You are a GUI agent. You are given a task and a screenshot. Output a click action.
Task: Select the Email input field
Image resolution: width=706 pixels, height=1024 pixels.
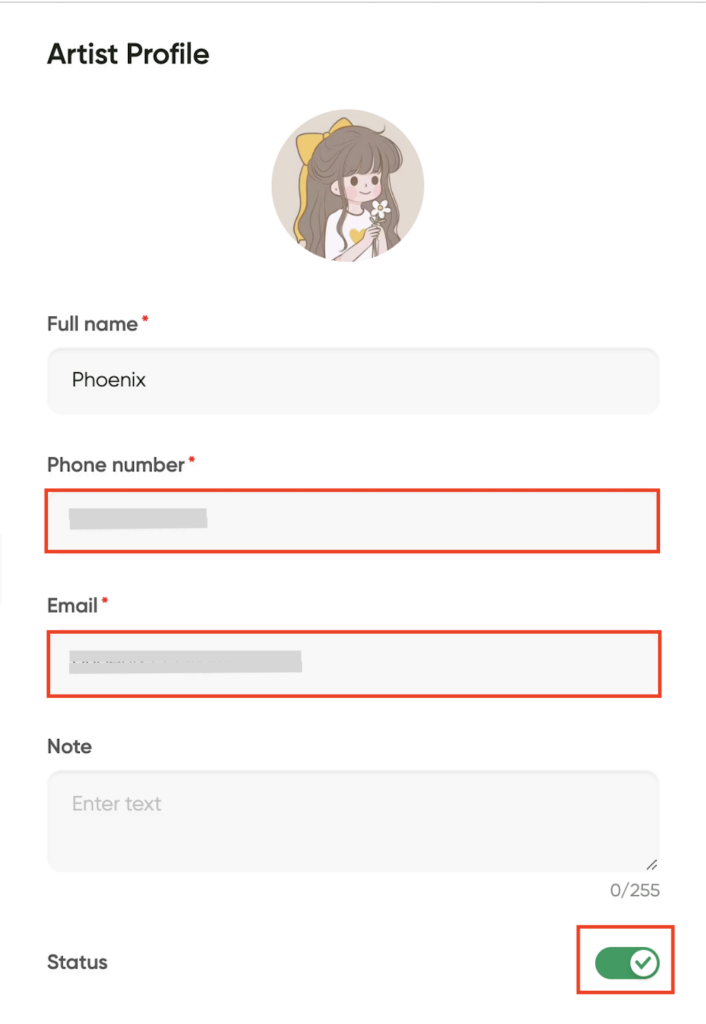(354, 664)
